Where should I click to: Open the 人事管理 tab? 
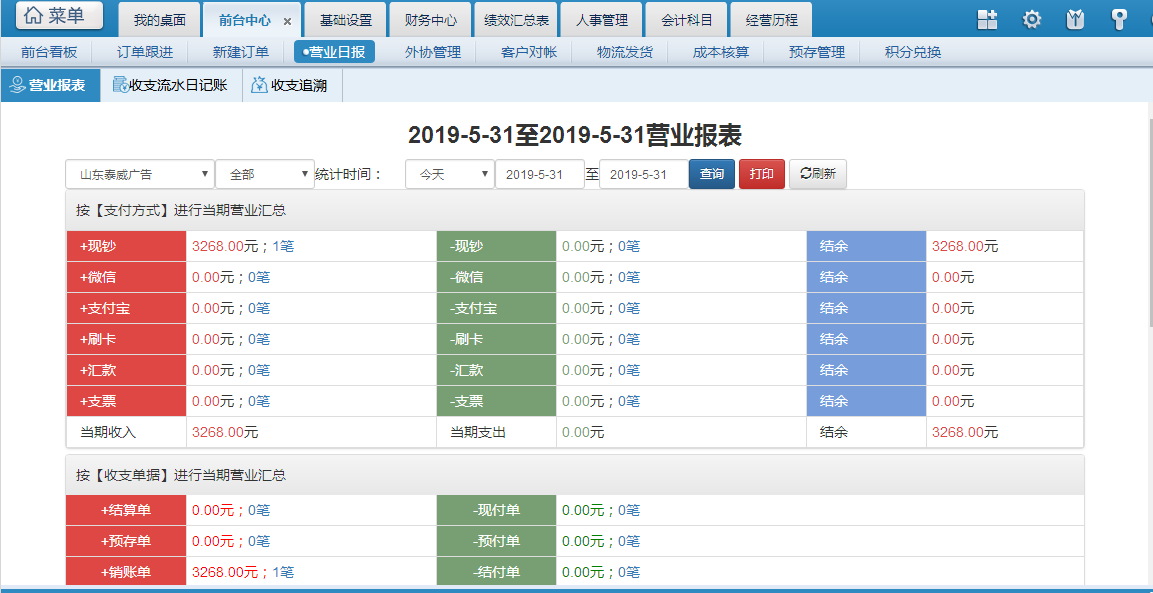point(601,21)
